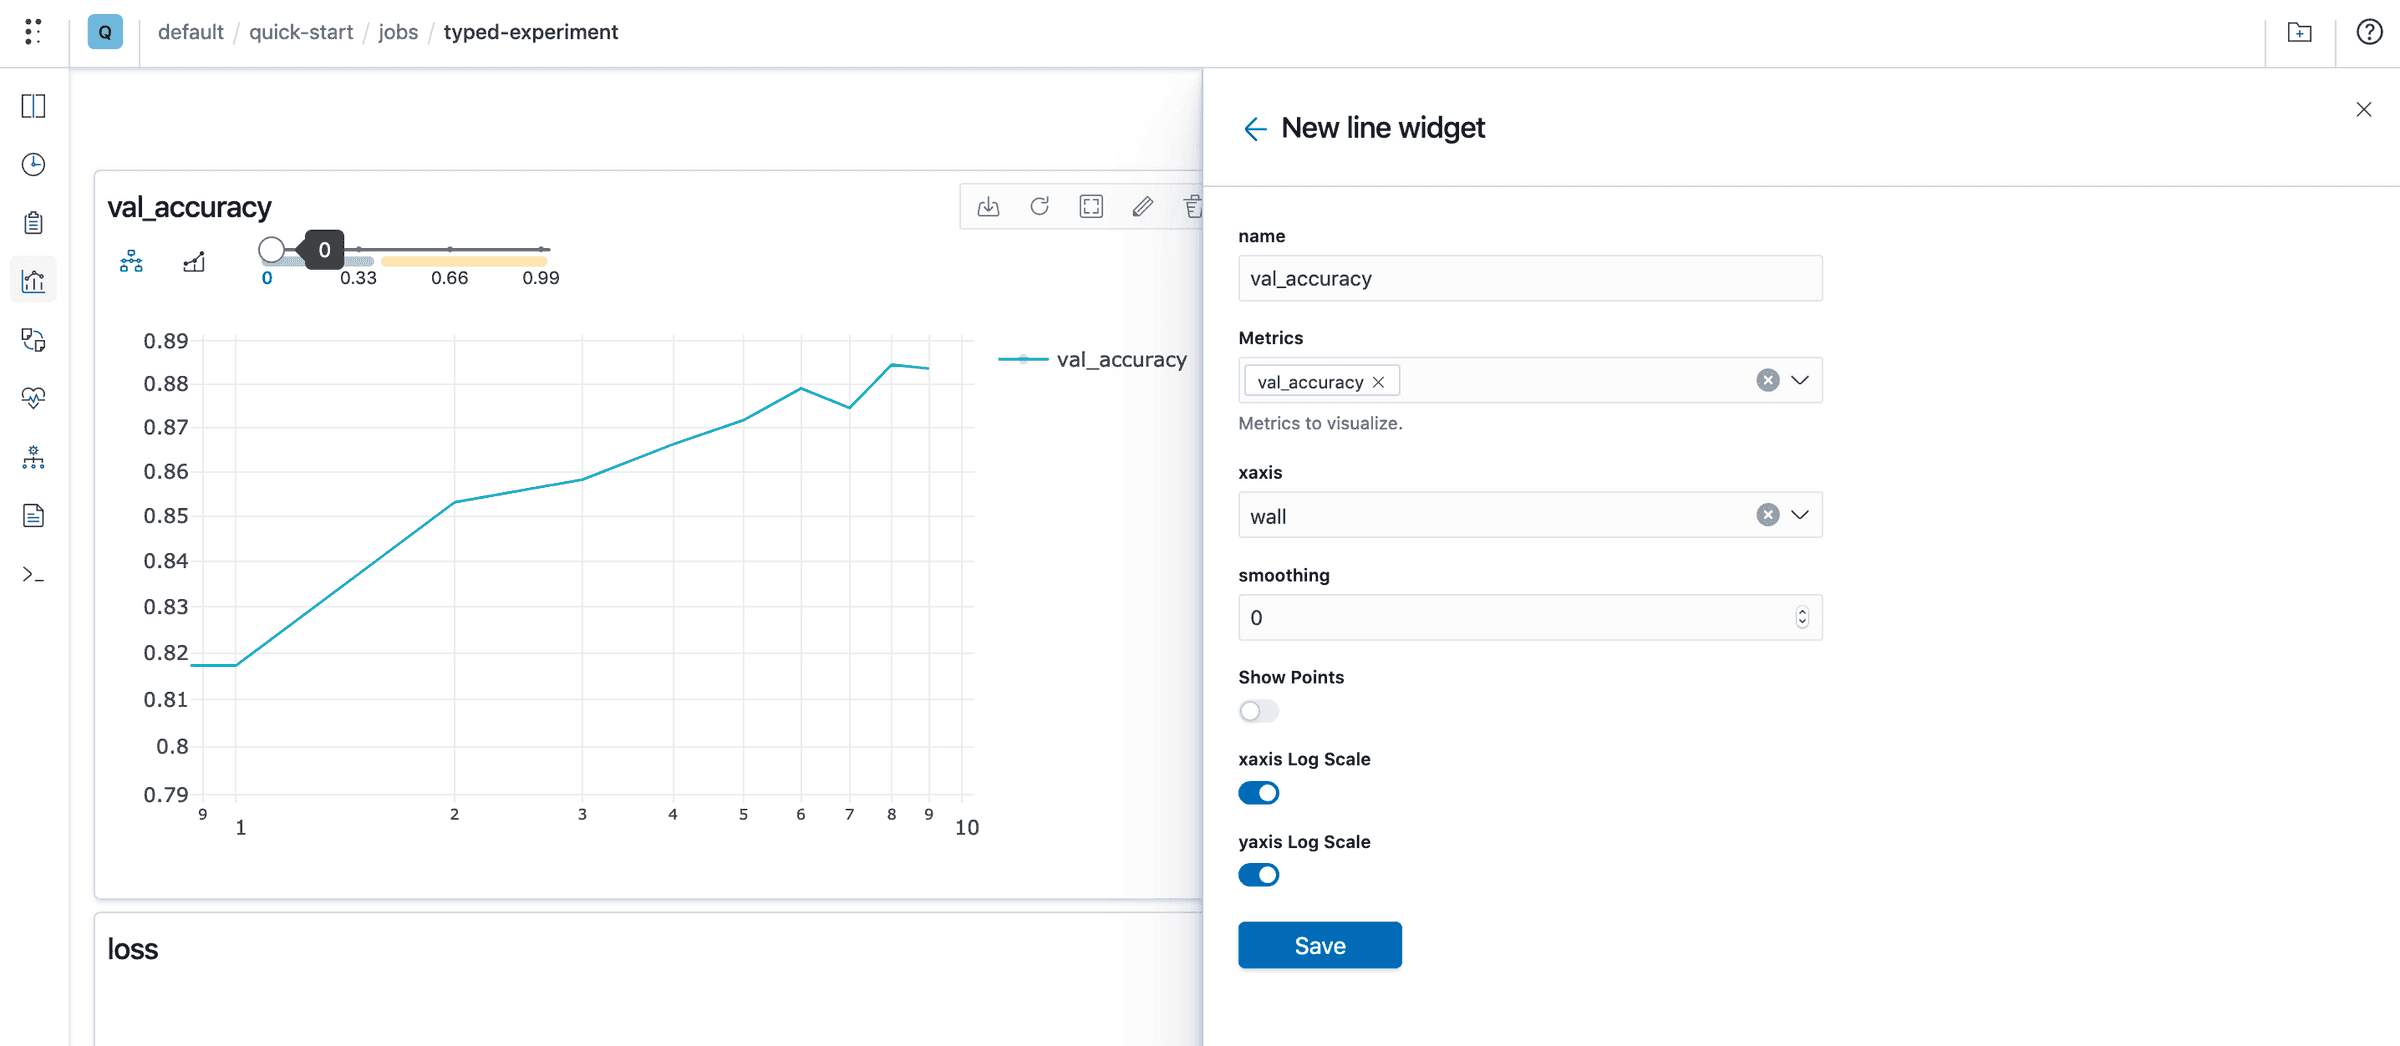Open the Metrics dropdown
This screenshot has width=2400, height=1046.
[x=1800, y=380]
